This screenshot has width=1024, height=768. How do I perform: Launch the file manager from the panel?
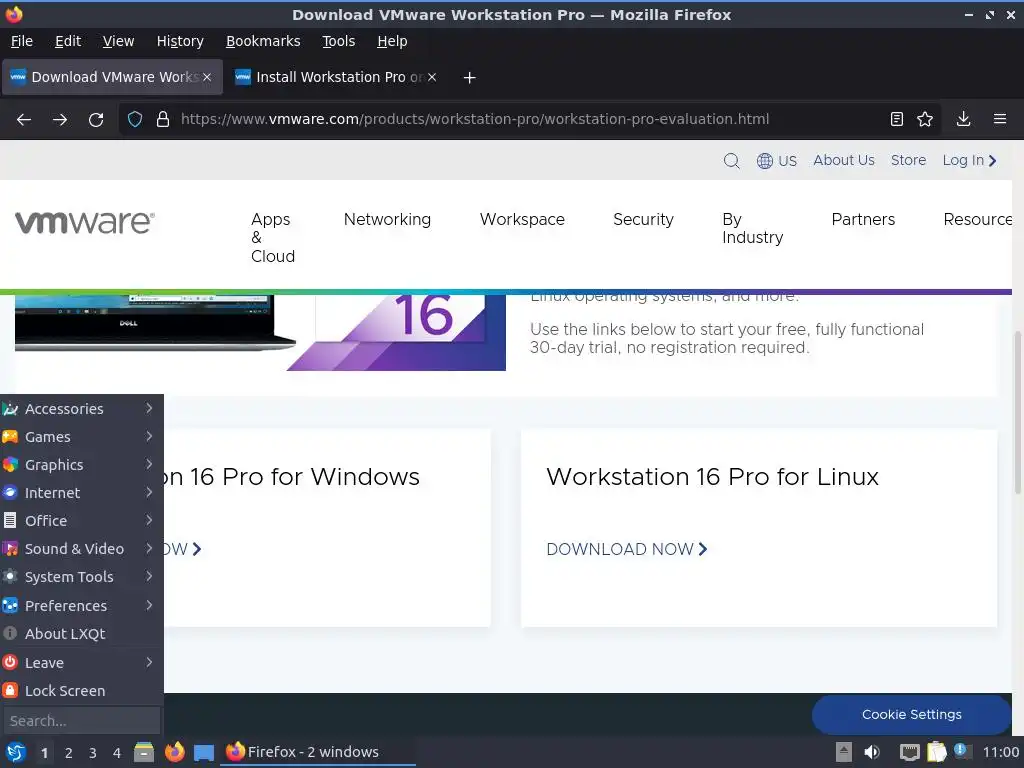144,752
